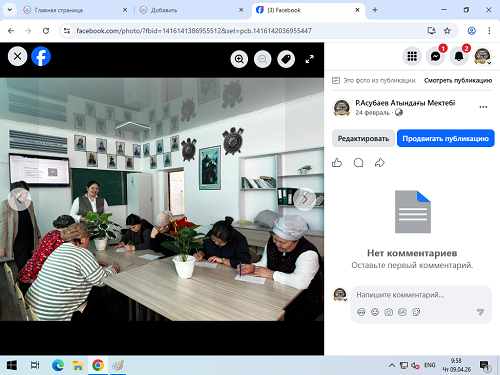Show next photo with right arrow
Viewport: 500px width, 375px height.
coord(305,199)
